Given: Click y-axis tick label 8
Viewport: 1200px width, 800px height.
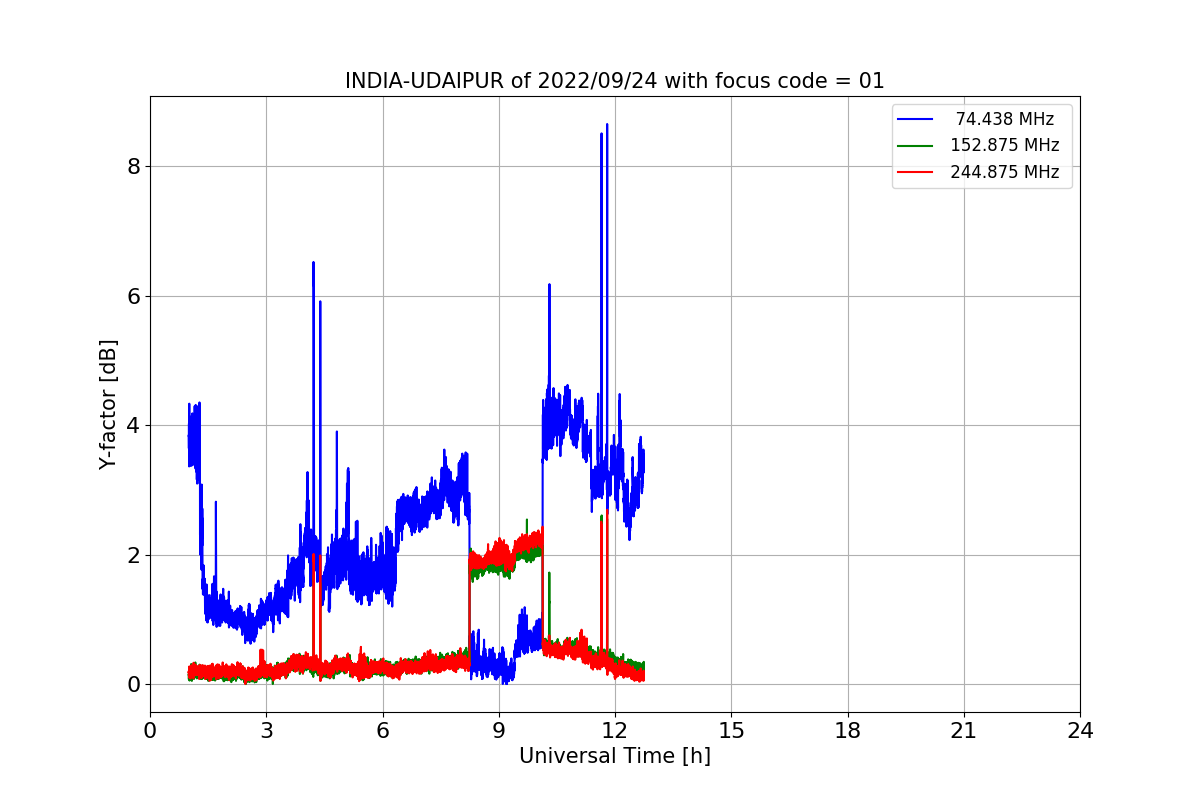Looking at the screenshot, I should [132, 167].
